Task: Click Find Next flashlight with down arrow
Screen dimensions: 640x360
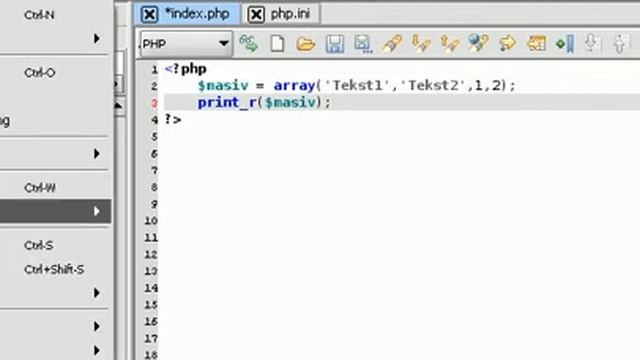Action: click(x=420, y=43)
